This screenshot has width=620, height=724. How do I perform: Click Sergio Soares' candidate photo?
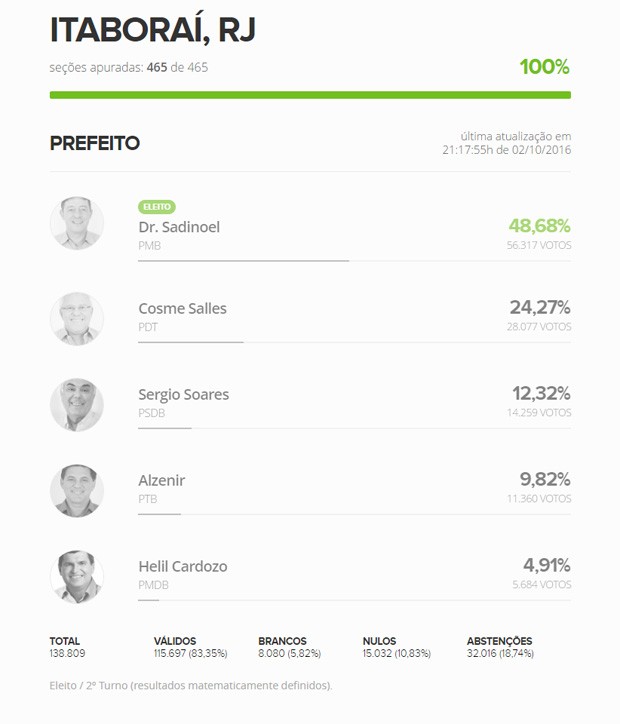pos(77,405)
